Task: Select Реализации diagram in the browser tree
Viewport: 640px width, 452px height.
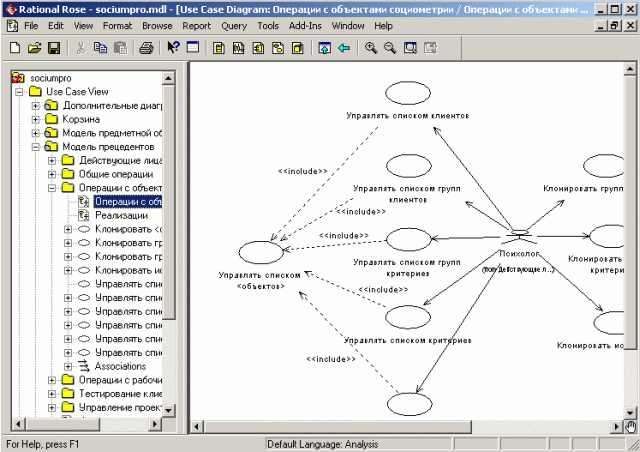Action: (x=120, y=215)
